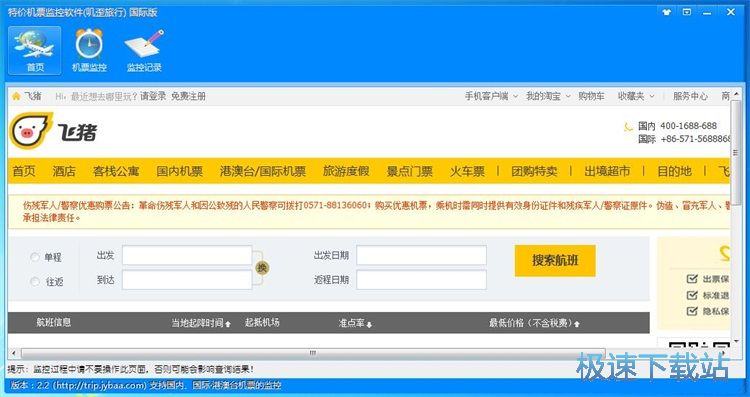The width and height of the screenshot is (750, 397).
Task: Open the 国内机票 tab
Action: coord(180,171)
